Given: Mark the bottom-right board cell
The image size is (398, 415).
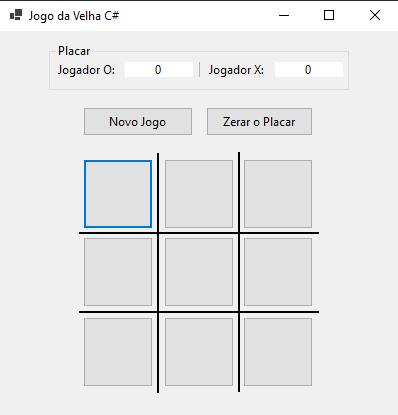Looking at the screenshot, I should pos(278,352).
